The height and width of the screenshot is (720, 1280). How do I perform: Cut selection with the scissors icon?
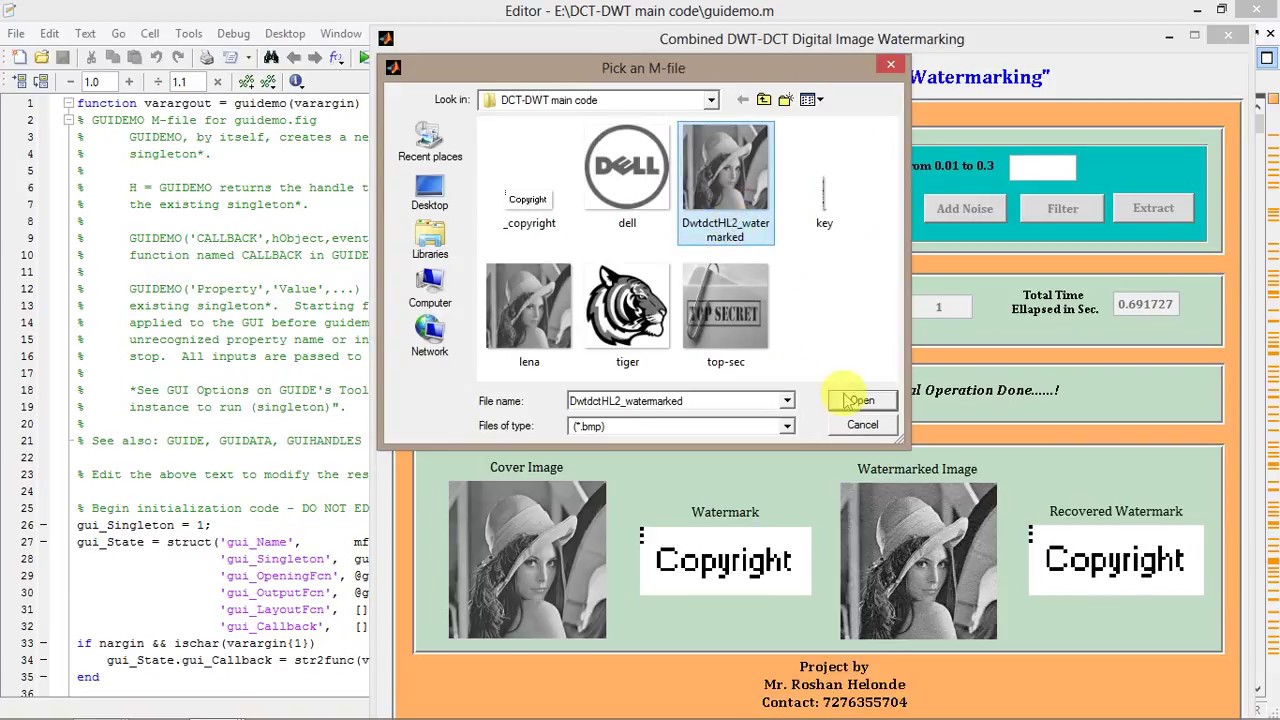[x=91, y=58]
